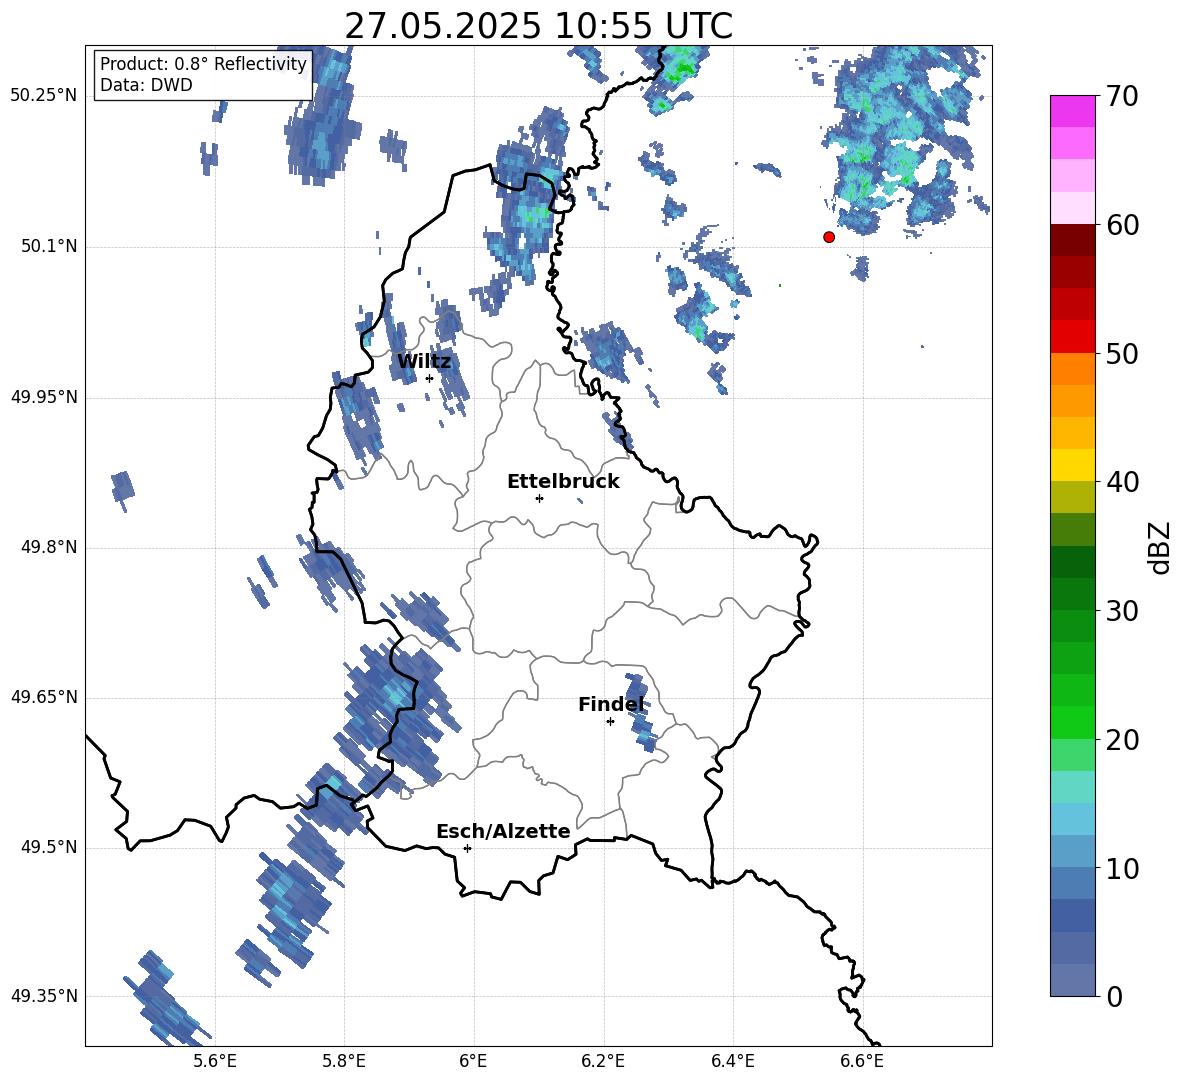Click the 20 value on the colorbar
The width and height of the screenshot is (1184, 1081).
click(1122, 740)
